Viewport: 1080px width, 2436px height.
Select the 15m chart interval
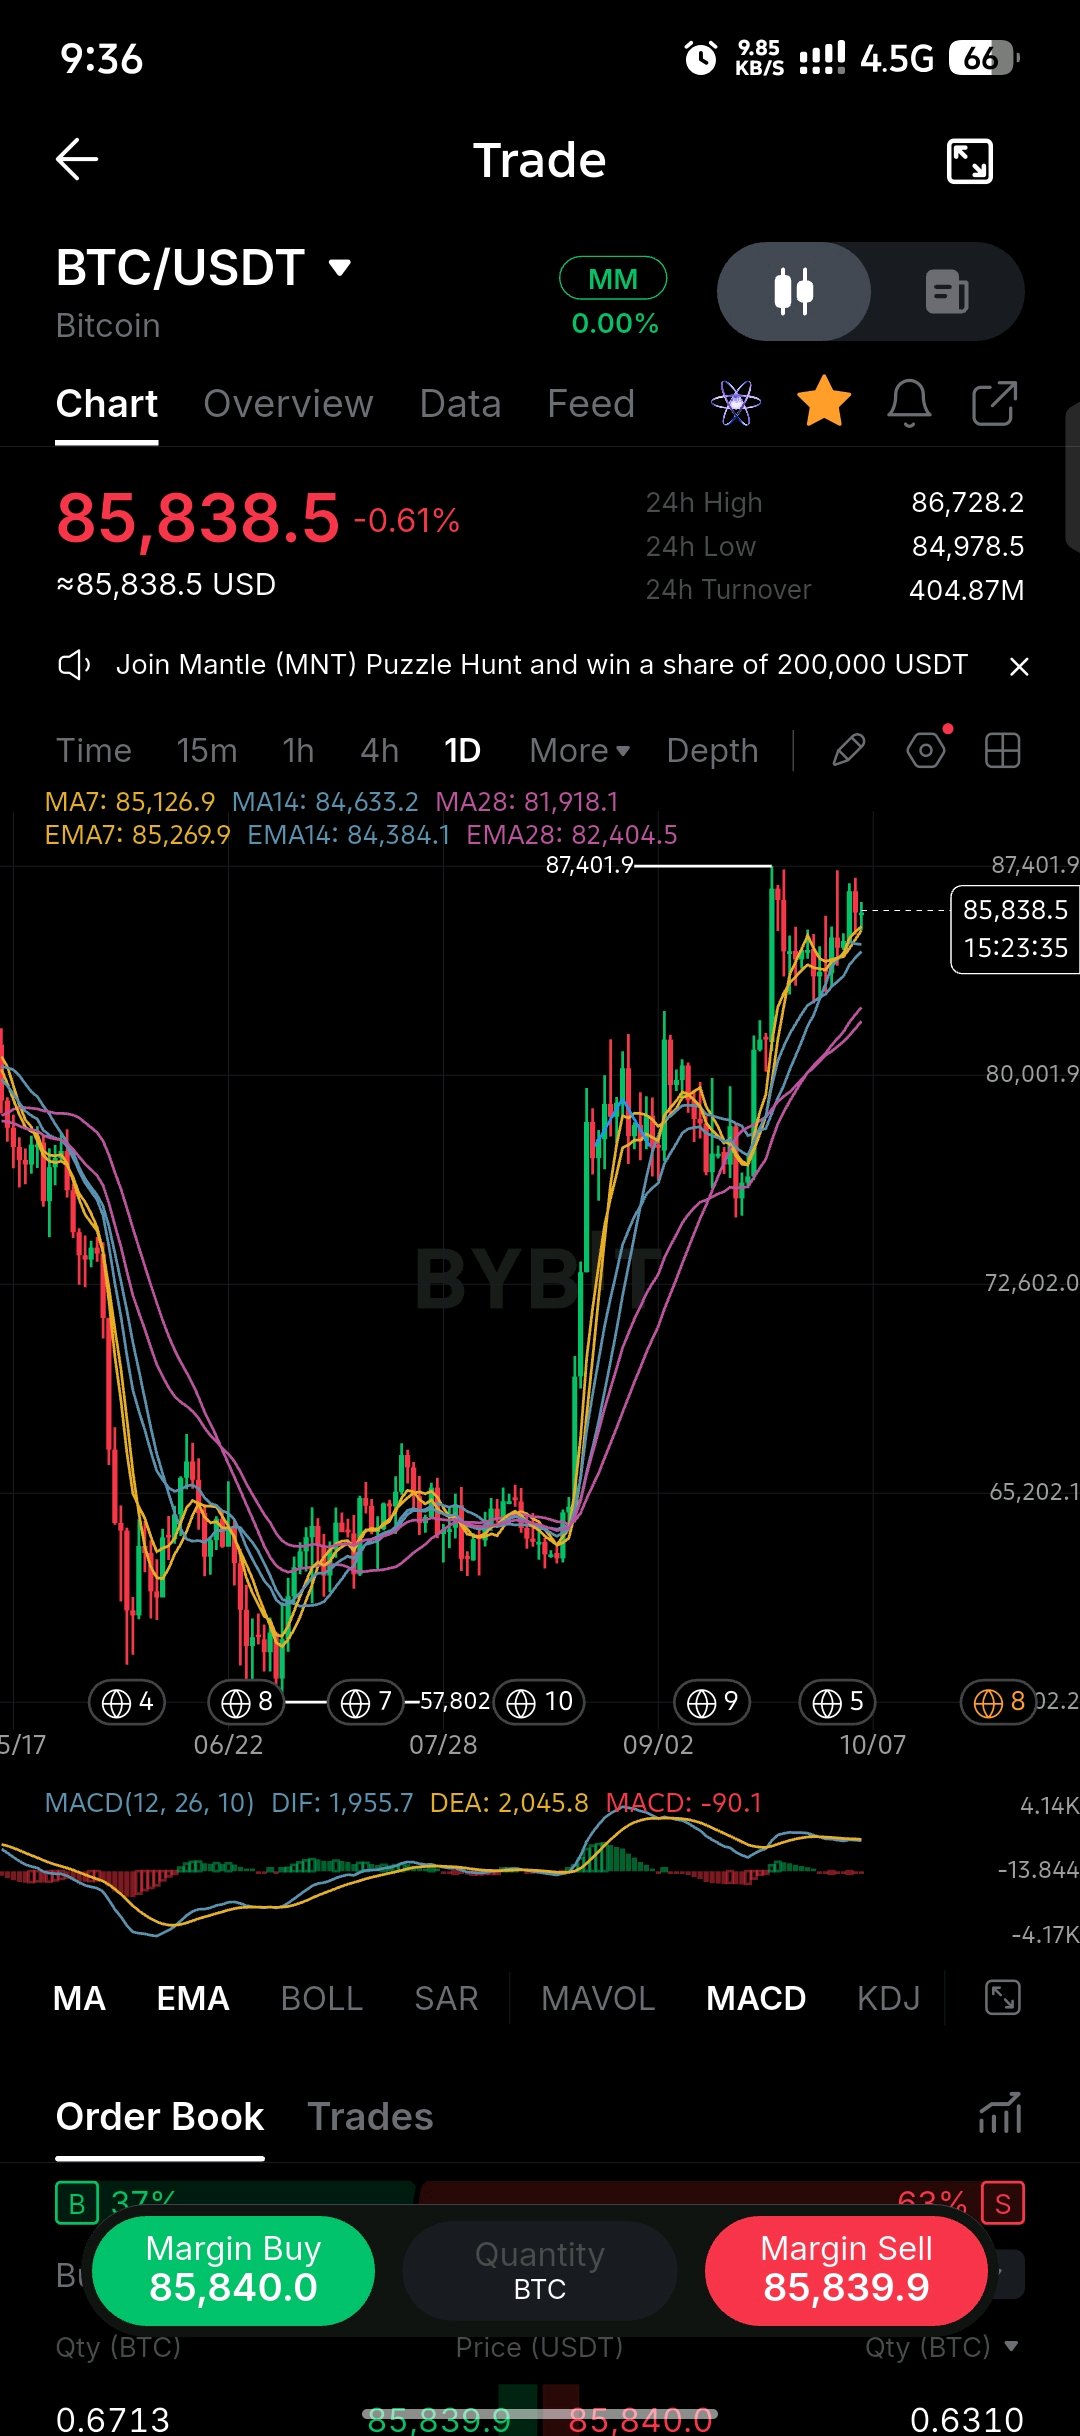[207, 751]
